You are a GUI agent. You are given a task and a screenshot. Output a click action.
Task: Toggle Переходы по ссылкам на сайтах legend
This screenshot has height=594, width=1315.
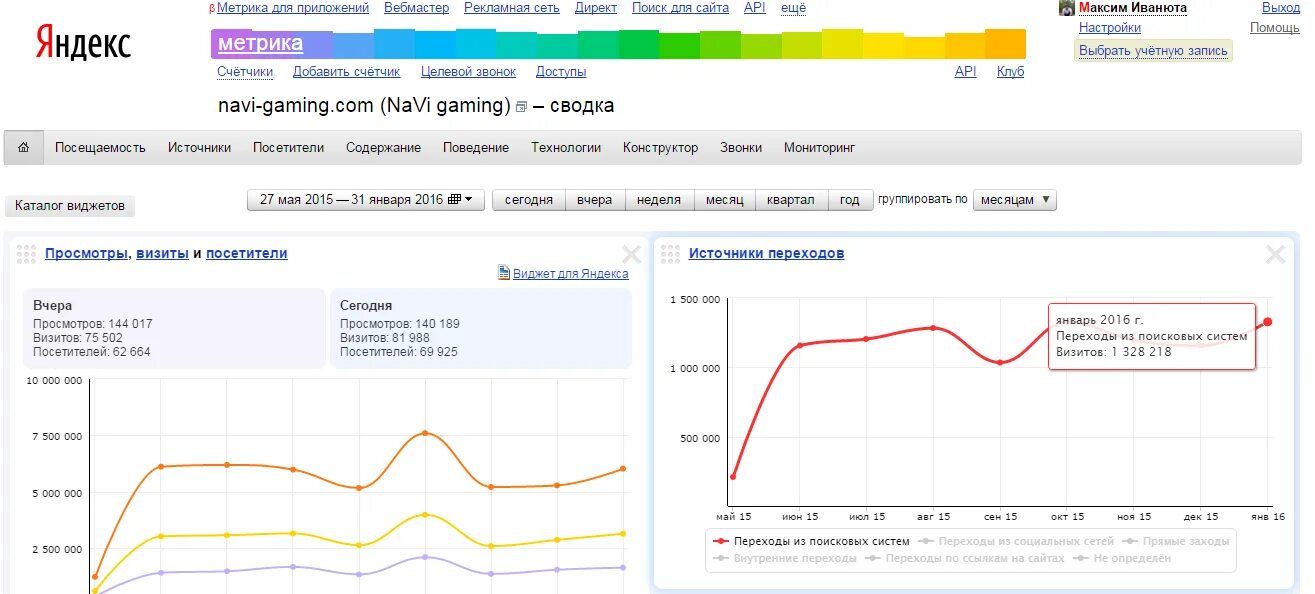pos(966,558)
